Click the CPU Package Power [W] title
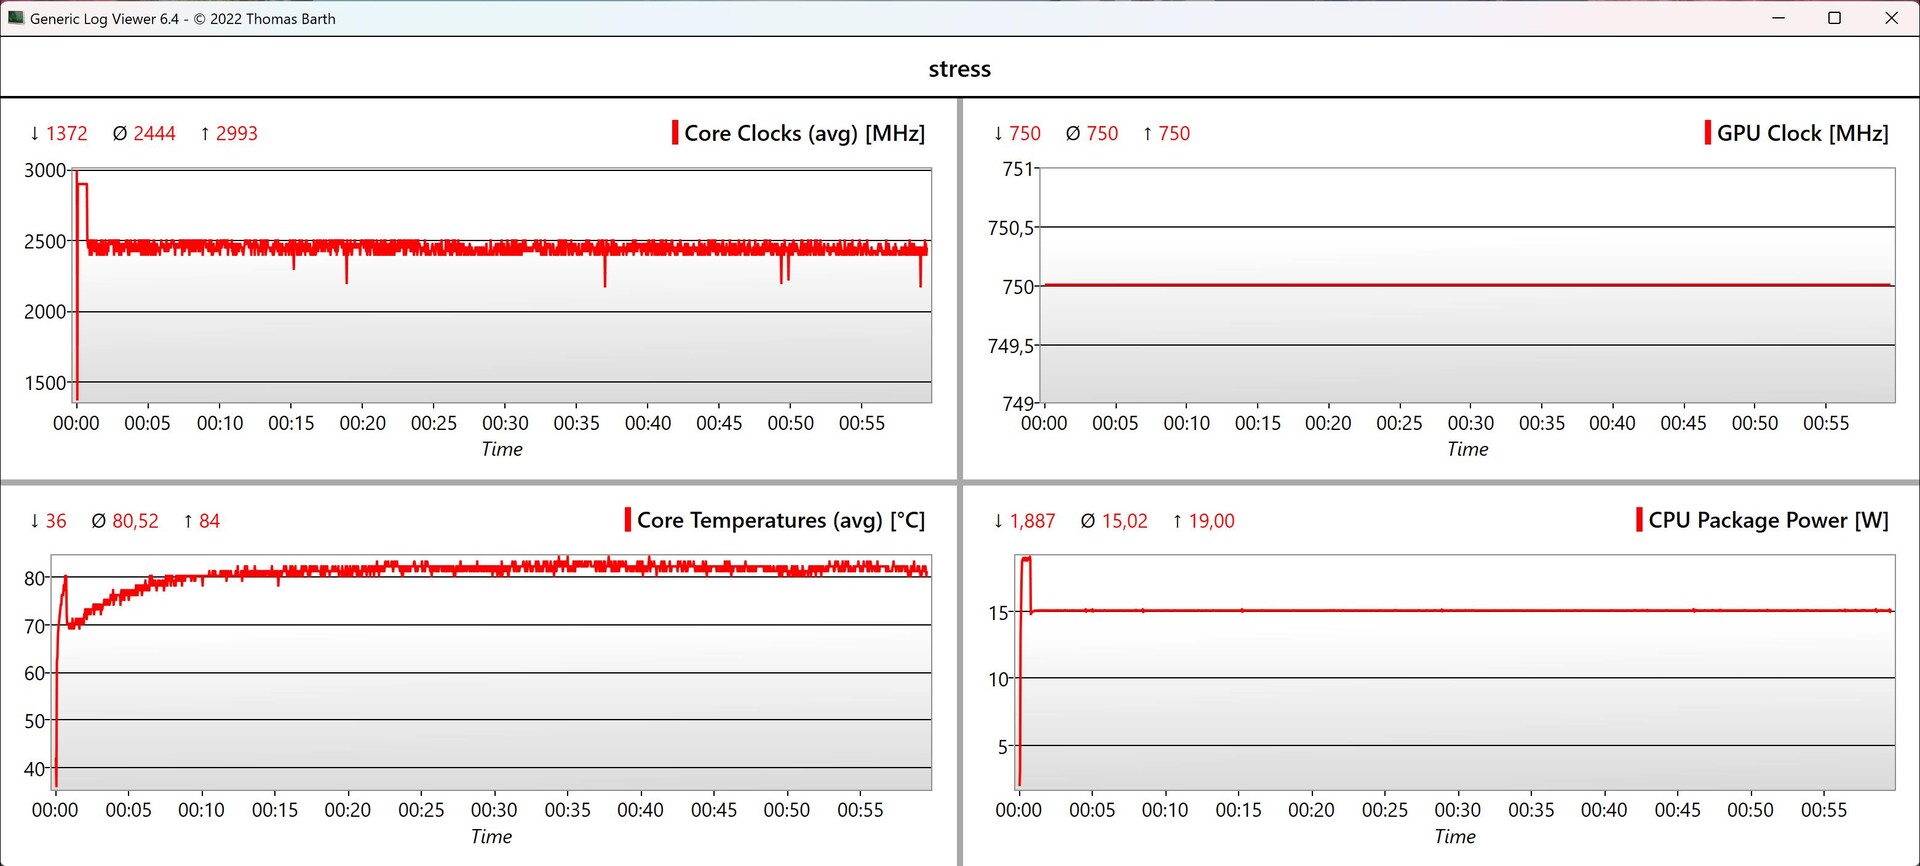Screen dimensions: 1920x866 point(1768,521)
